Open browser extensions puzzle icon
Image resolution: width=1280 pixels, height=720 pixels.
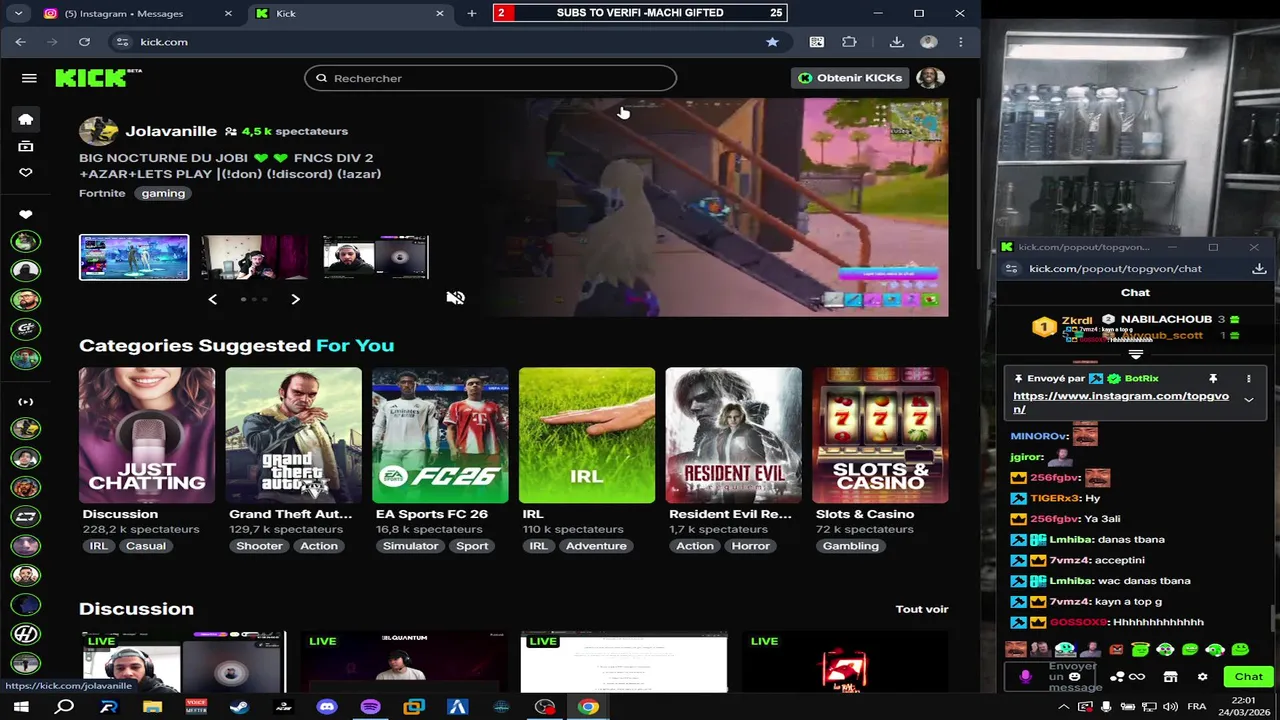click(849, 42)
